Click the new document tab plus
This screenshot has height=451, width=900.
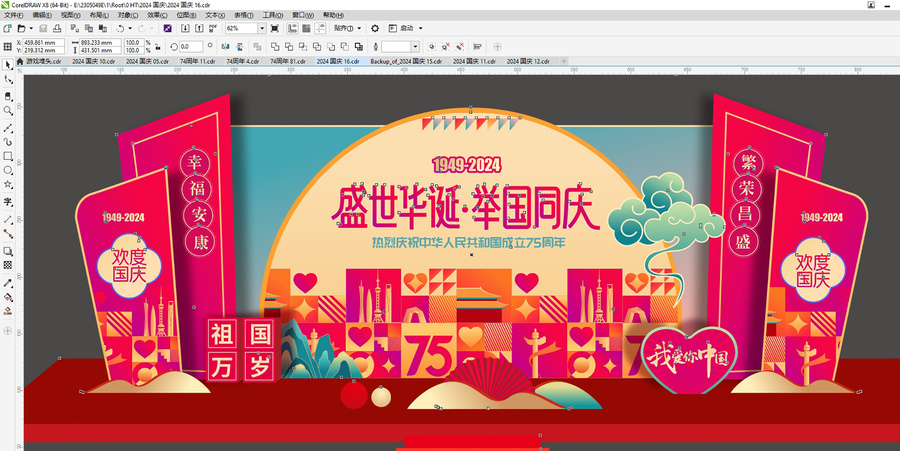564,61
